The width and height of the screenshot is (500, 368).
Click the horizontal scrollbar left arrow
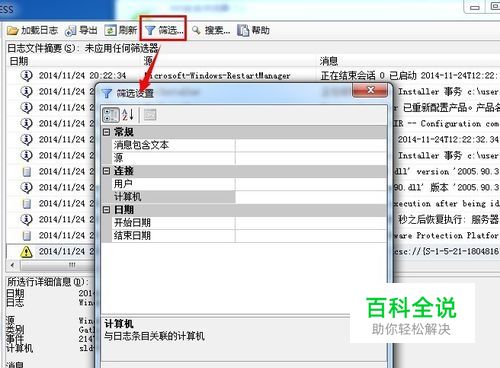12,265
